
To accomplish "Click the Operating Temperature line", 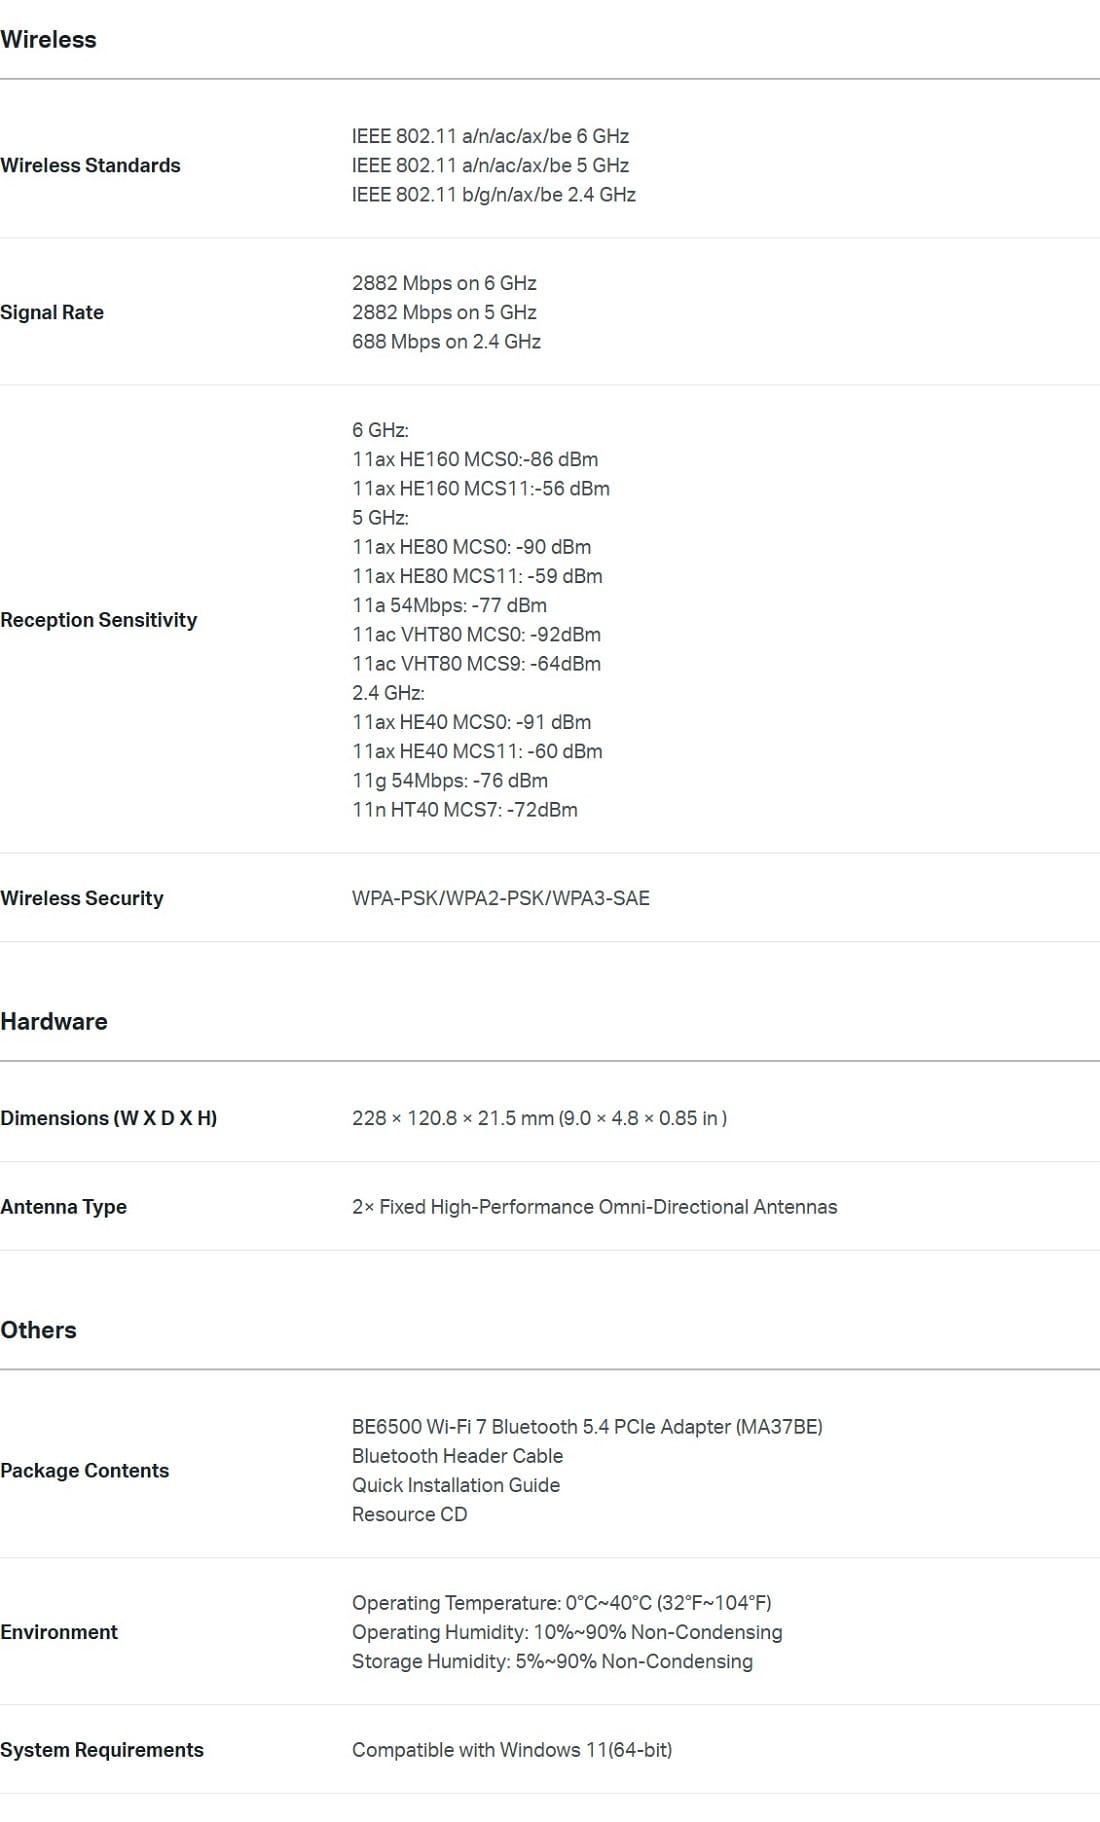I will [561, 1603].
